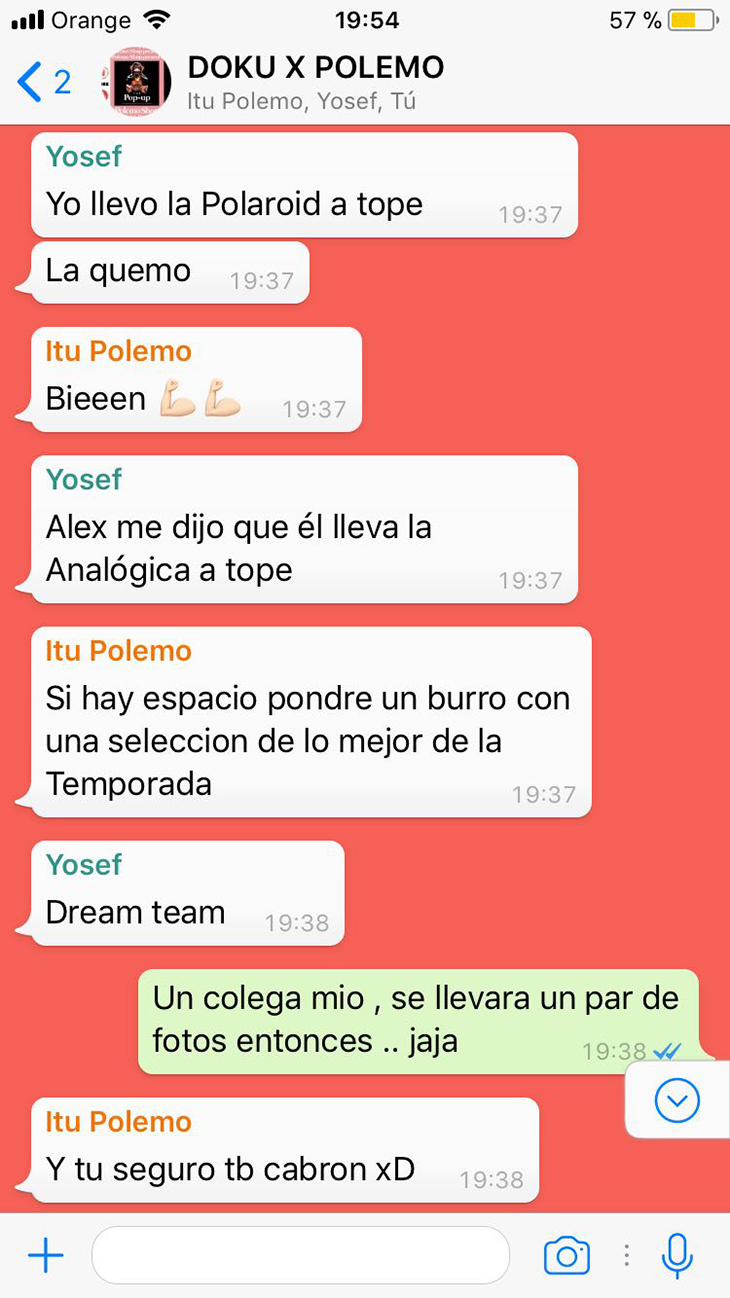
Task: Tap the microphone voice message icon
Action: (677, 1255)
